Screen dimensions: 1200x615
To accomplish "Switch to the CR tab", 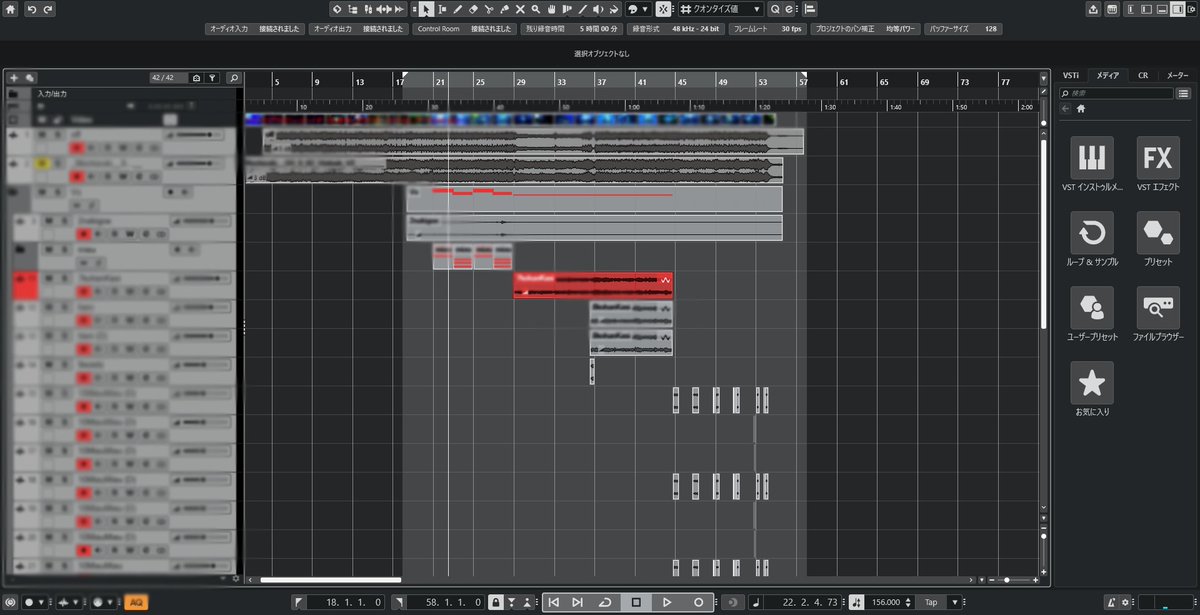I will 1143,75.
